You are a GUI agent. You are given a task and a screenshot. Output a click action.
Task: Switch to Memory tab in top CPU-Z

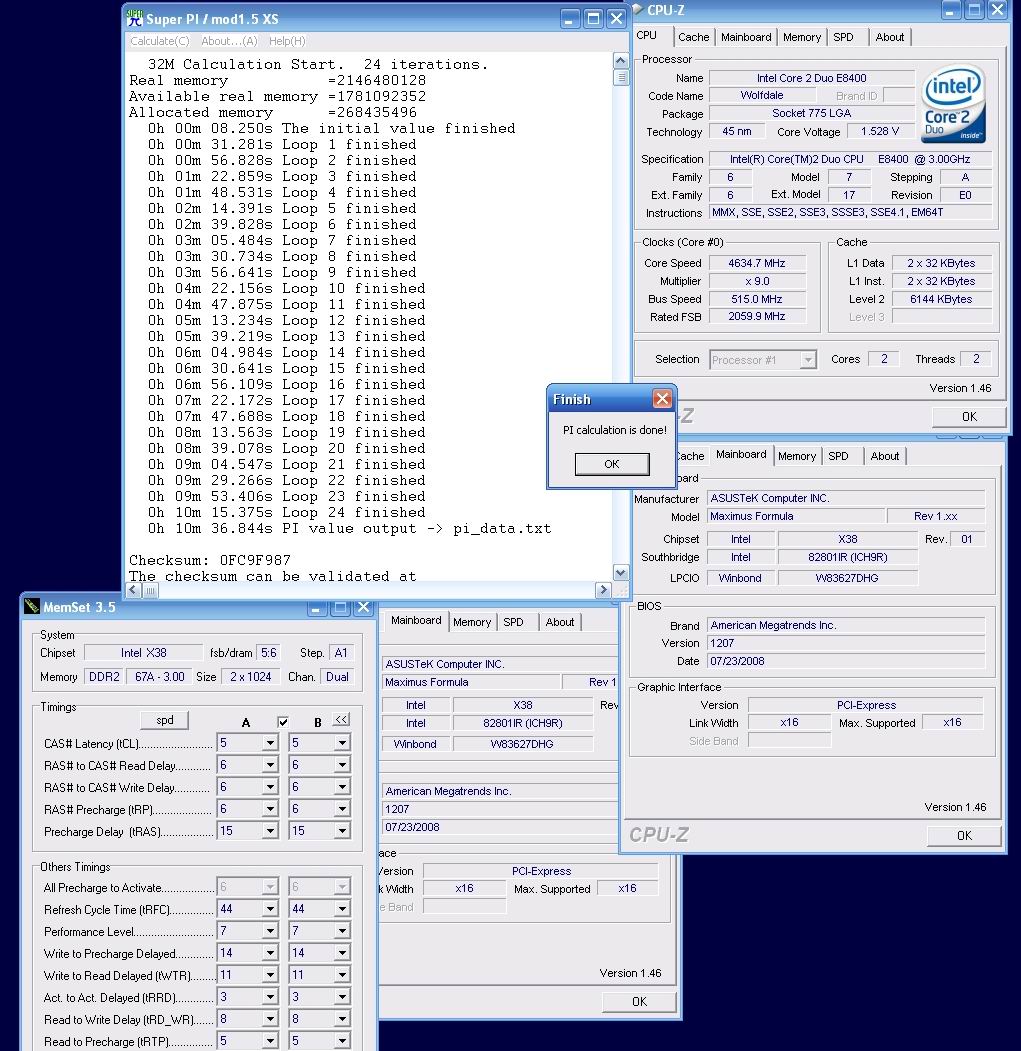click(x=802, y=38)
